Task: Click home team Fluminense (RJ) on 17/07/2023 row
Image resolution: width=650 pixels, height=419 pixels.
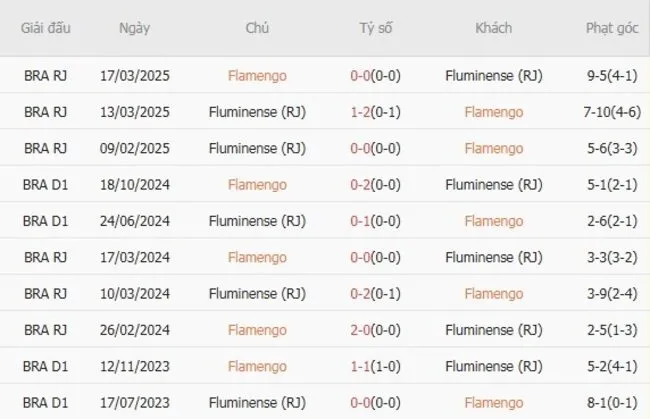Action: coord(257,402)
